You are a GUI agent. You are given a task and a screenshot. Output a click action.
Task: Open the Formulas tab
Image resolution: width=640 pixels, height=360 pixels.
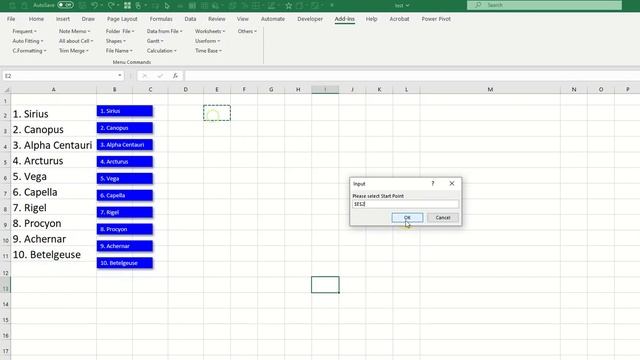click(x=161, y=19)
